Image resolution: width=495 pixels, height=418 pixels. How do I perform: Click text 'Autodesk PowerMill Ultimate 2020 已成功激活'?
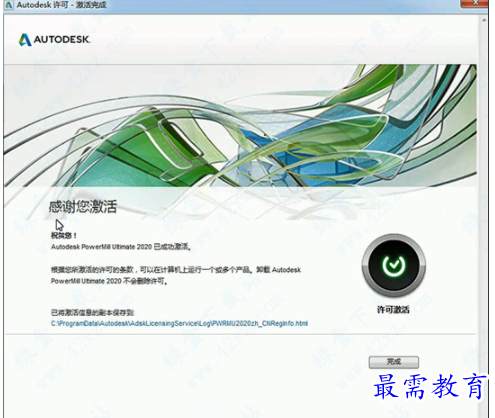tap(121, 247)
